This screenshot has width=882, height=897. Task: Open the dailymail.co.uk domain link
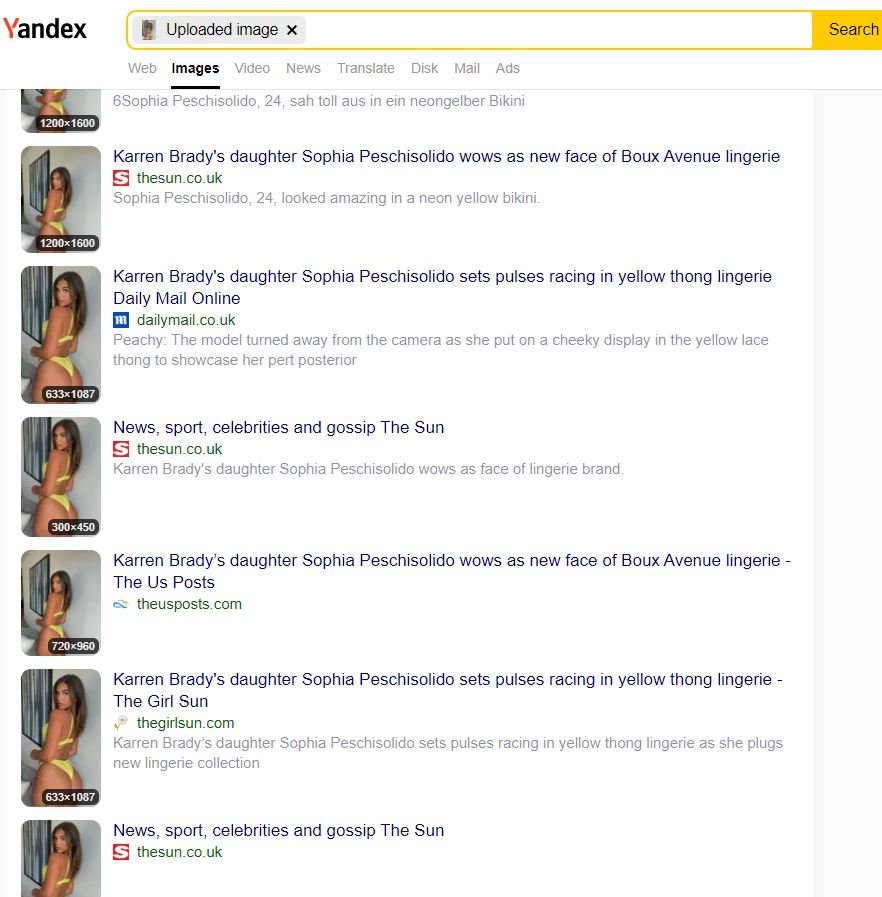tap(186, 320)
